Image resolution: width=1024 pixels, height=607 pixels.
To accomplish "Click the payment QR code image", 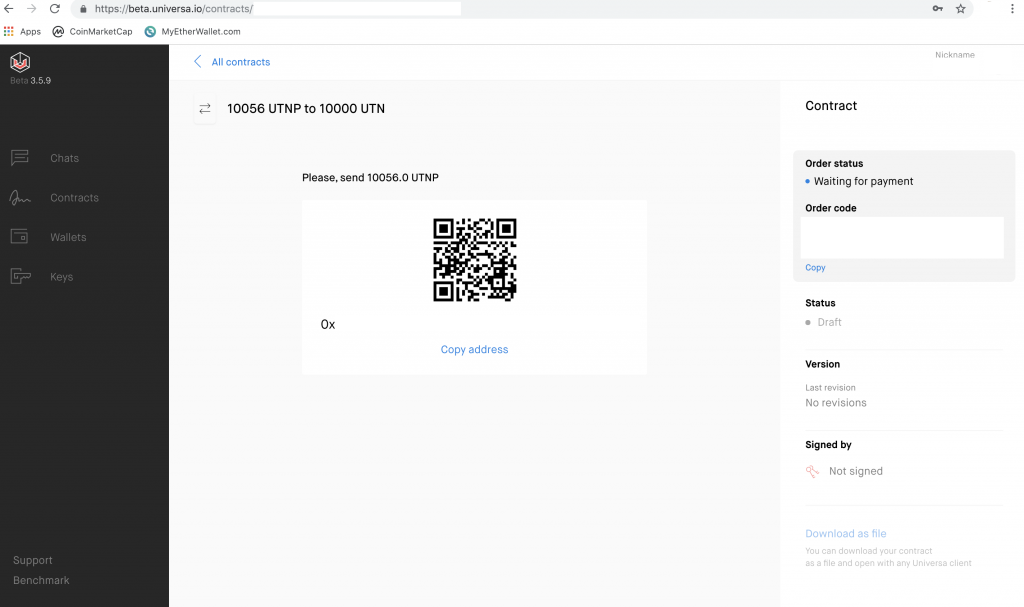I will 474,260.
